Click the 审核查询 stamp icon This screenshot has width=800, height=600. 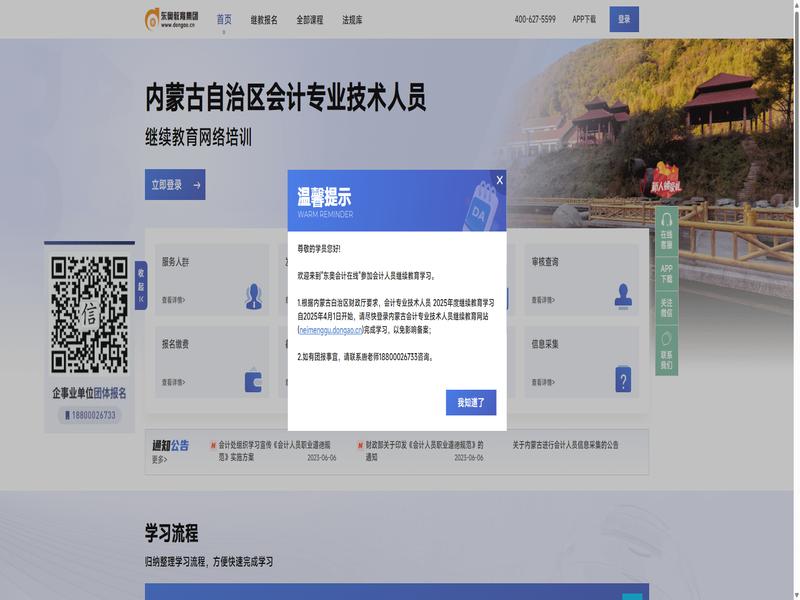623,295
